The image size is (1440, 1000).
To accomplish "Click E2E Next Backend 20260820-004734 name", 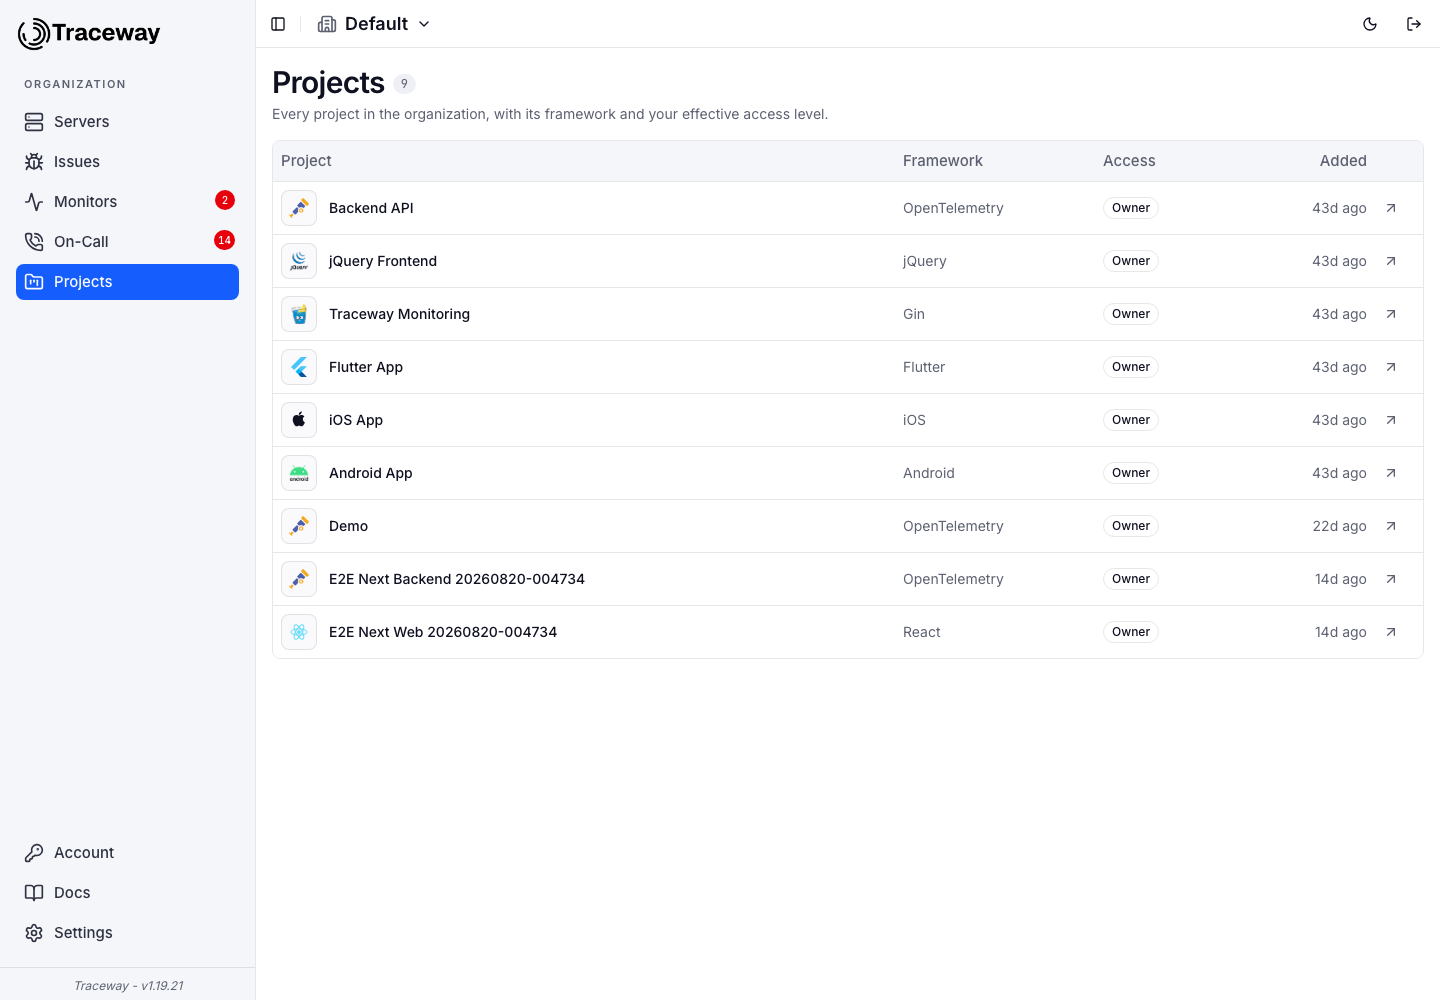I will coord(457,579).
